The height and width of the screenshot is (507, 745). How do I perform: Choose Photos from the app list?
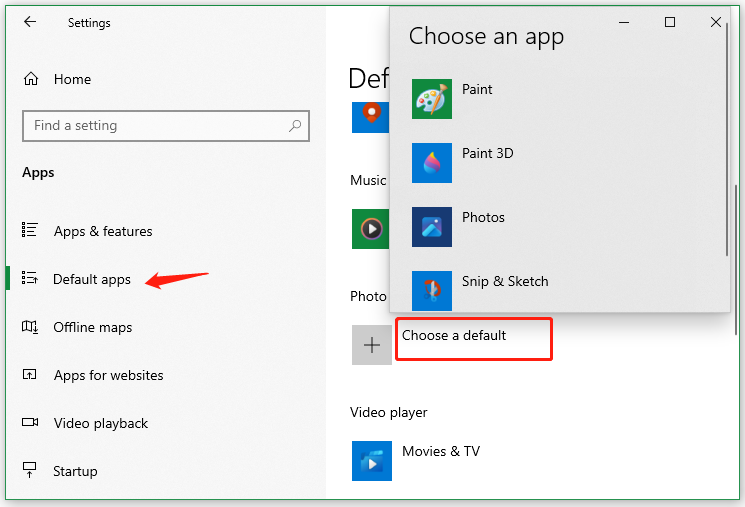tap(483, 217)
